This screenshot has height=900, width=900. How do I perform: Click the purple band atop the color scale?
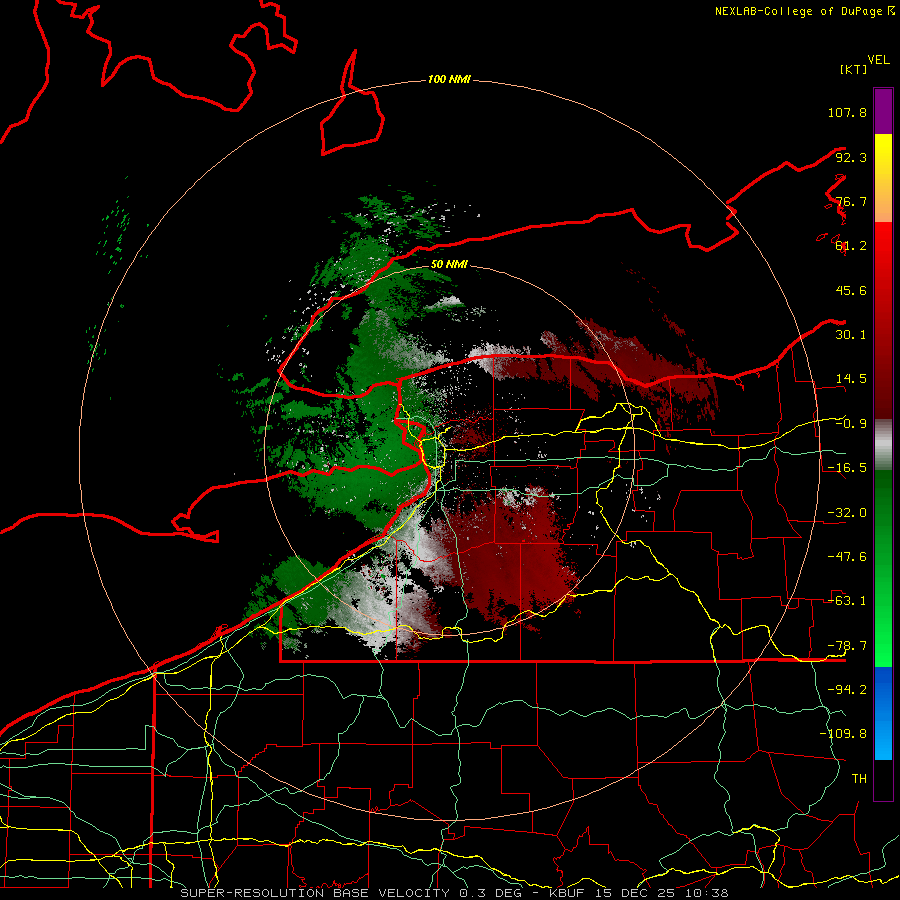tap(883, 111)
